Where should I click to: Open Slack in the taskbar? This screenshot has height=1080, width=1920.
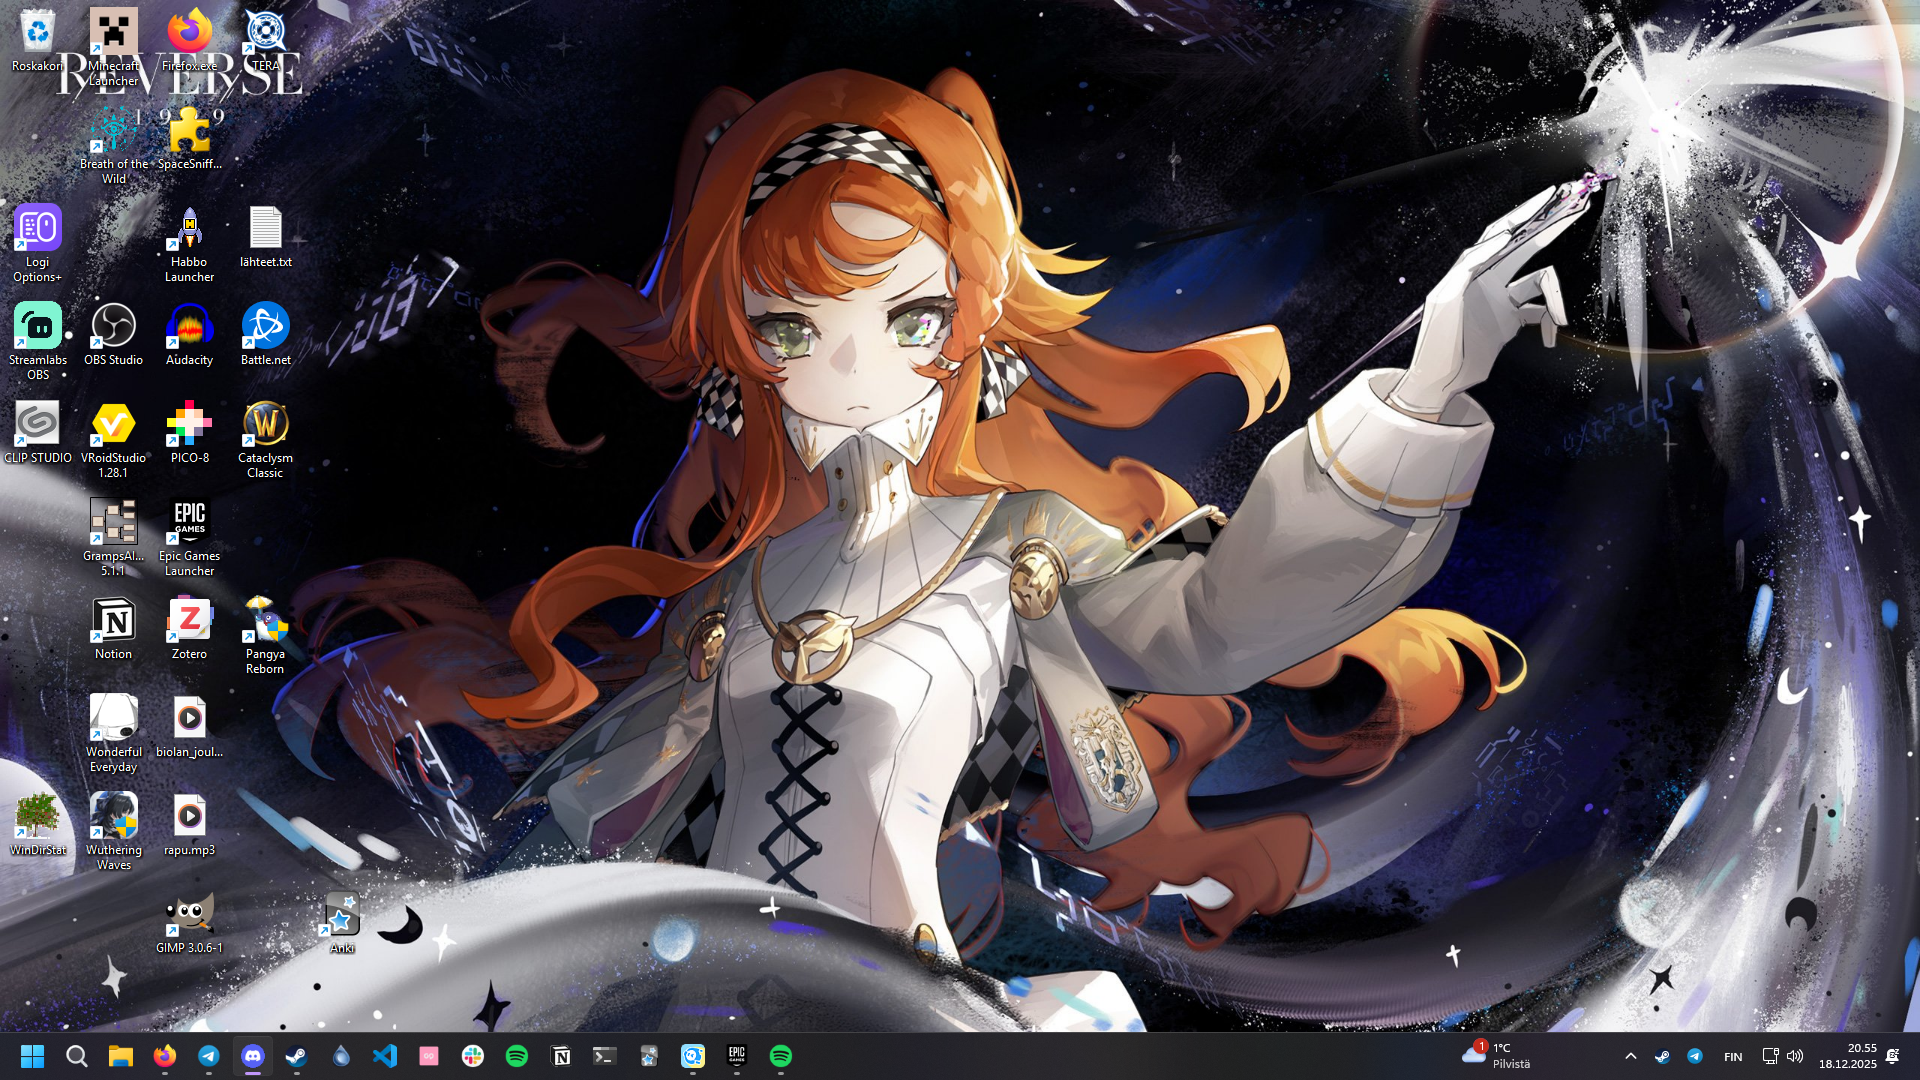click(x=473, y=1056)
